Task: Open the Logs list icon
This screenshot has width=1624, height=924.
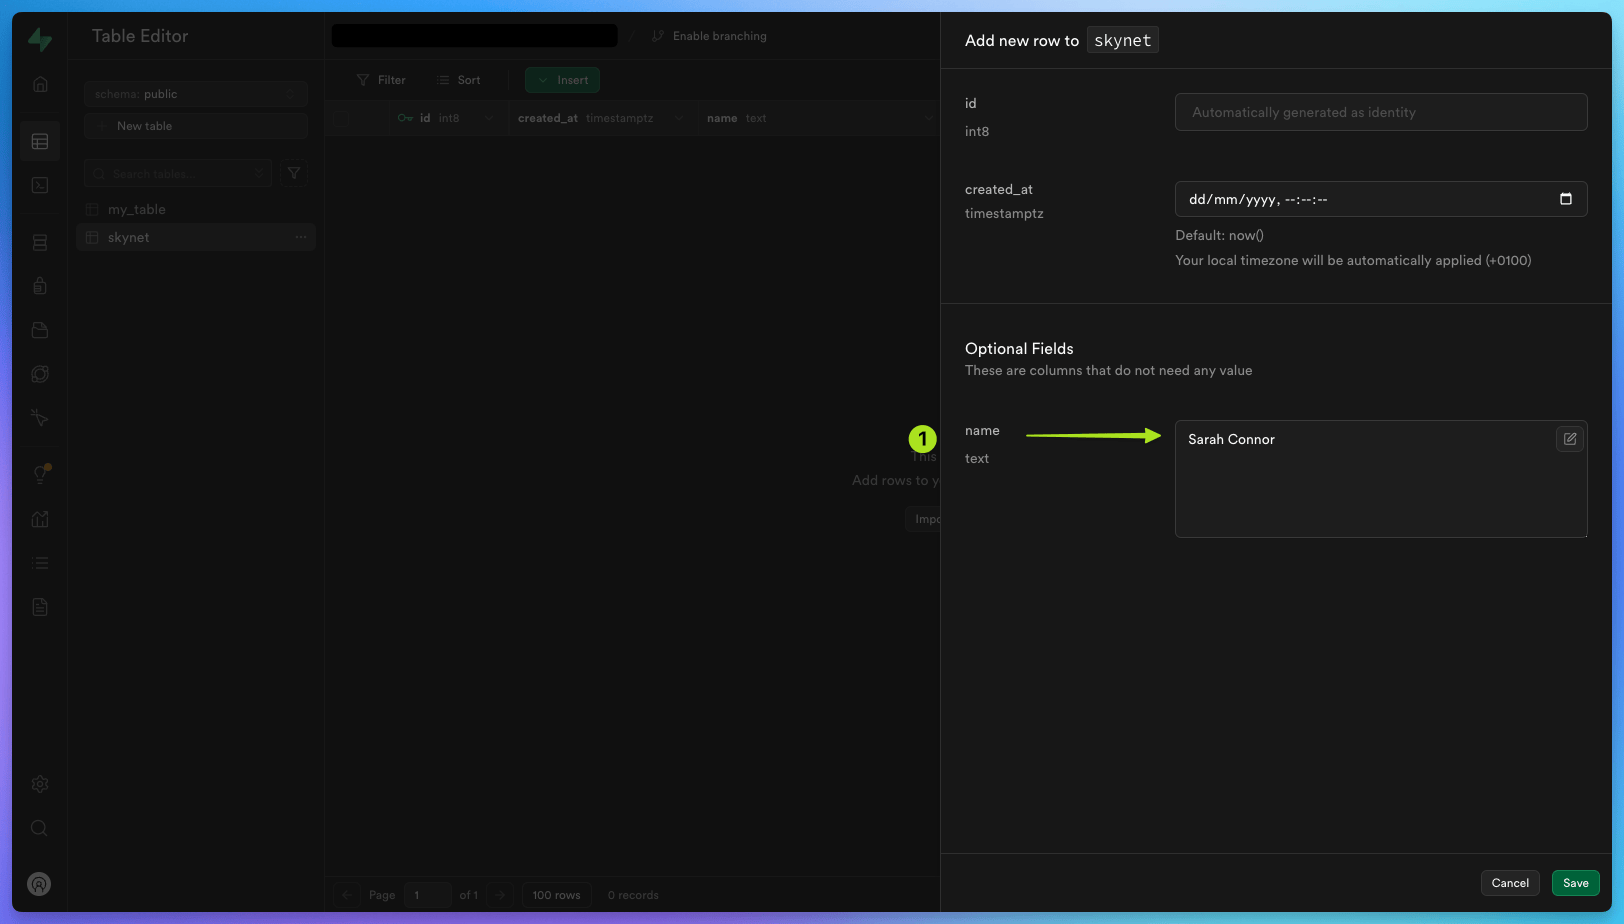Action: [40, 563]
